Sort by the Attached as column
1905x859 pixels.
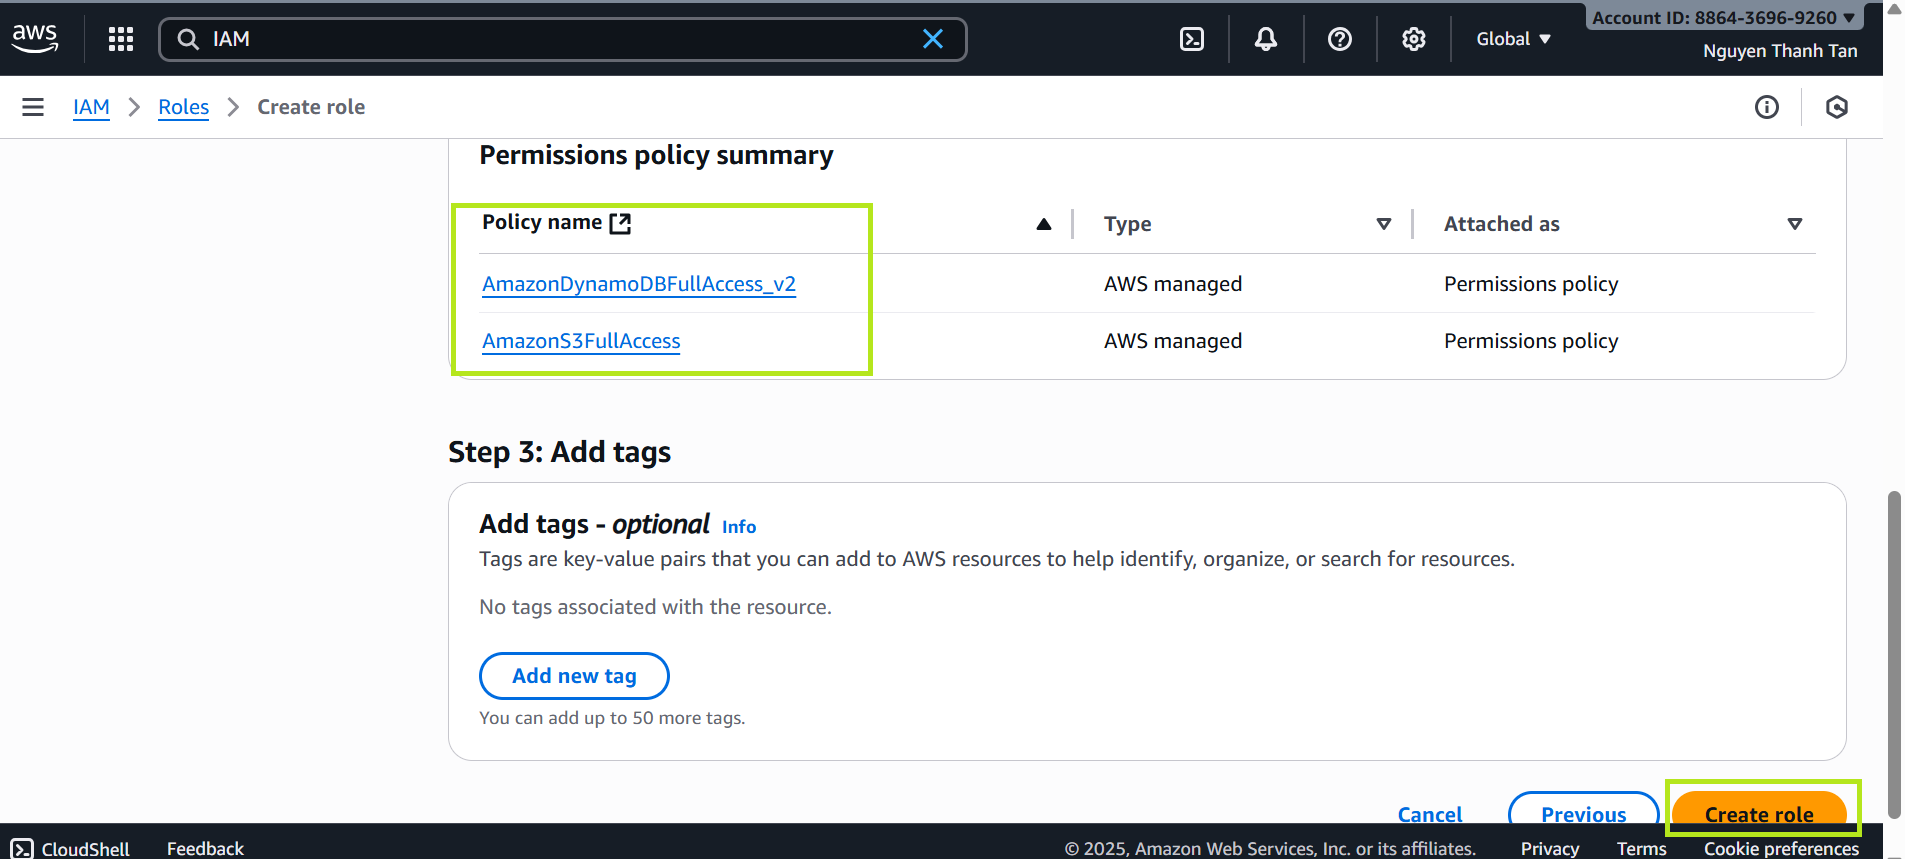(1794, 224)
